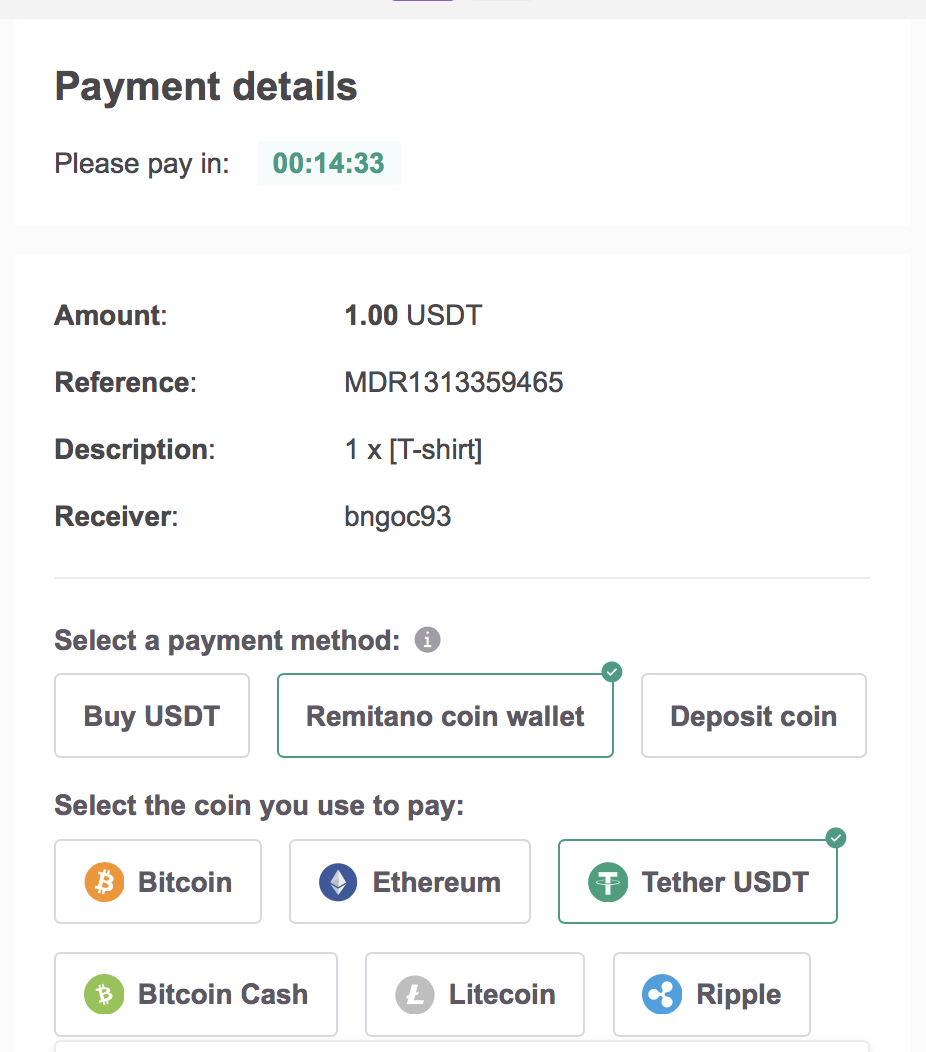Viewport: 926px width, 1052px height.
Task: Click the Bitcoin Cash green icon
Action: 103,994
